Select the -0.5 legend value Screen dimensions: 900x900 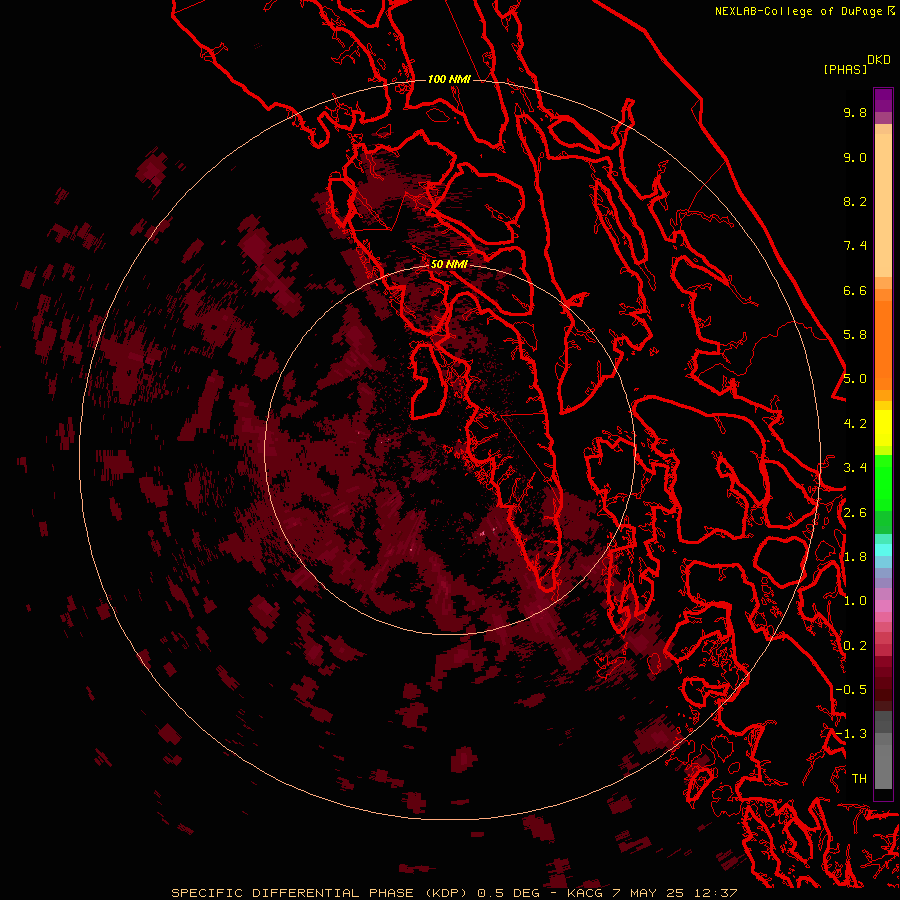[851, 690]
